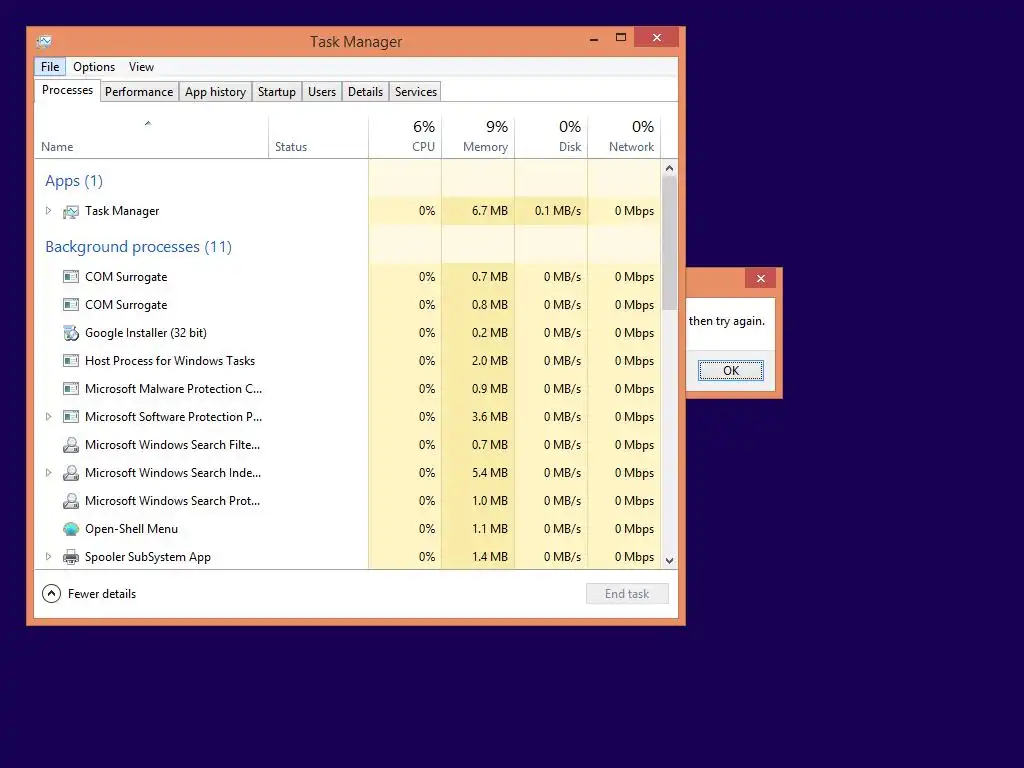The width and height of the screenshot is (1024, 768).
Task: Click the Open-Shell Menu shell icon
Action: [71, 529]
